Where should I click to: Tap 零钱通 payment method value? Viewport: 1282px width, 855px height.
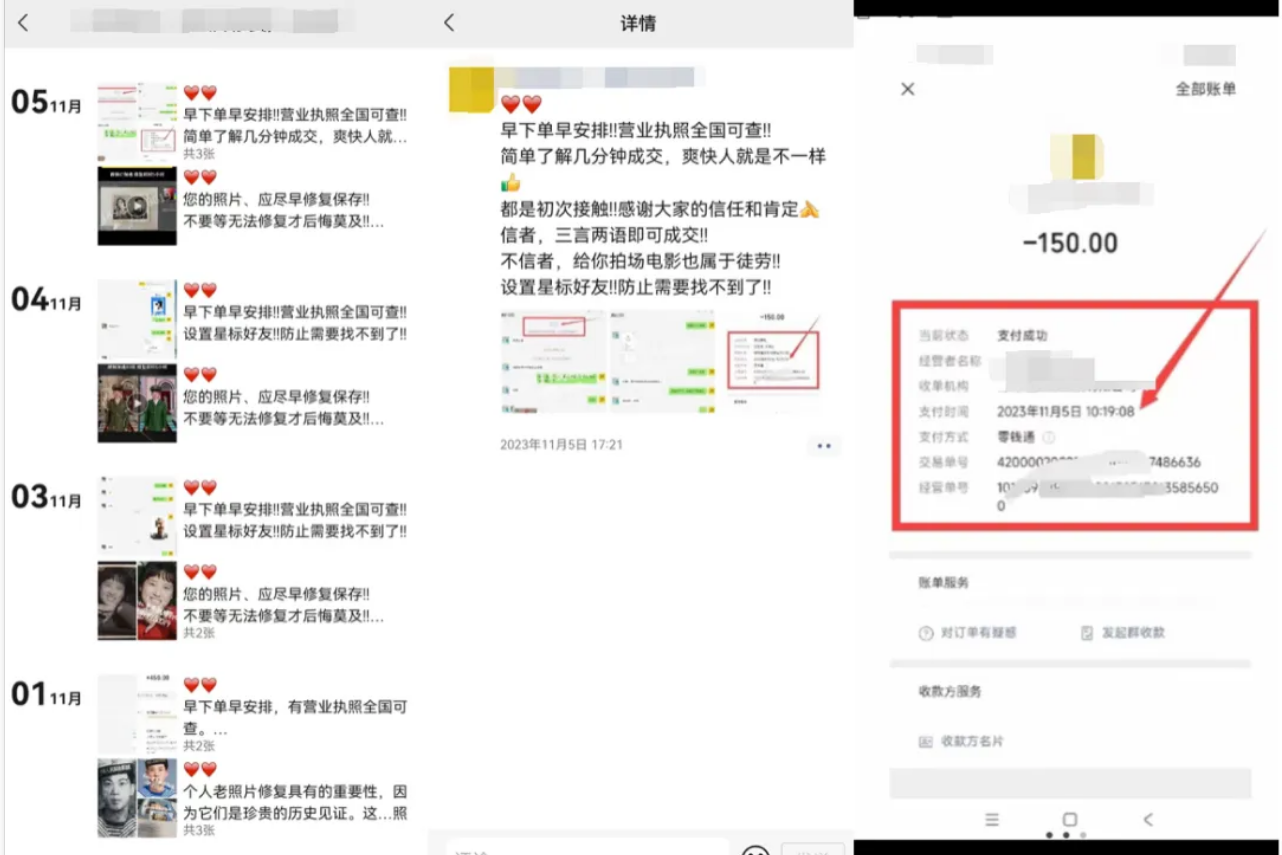tap(1017, 437)
